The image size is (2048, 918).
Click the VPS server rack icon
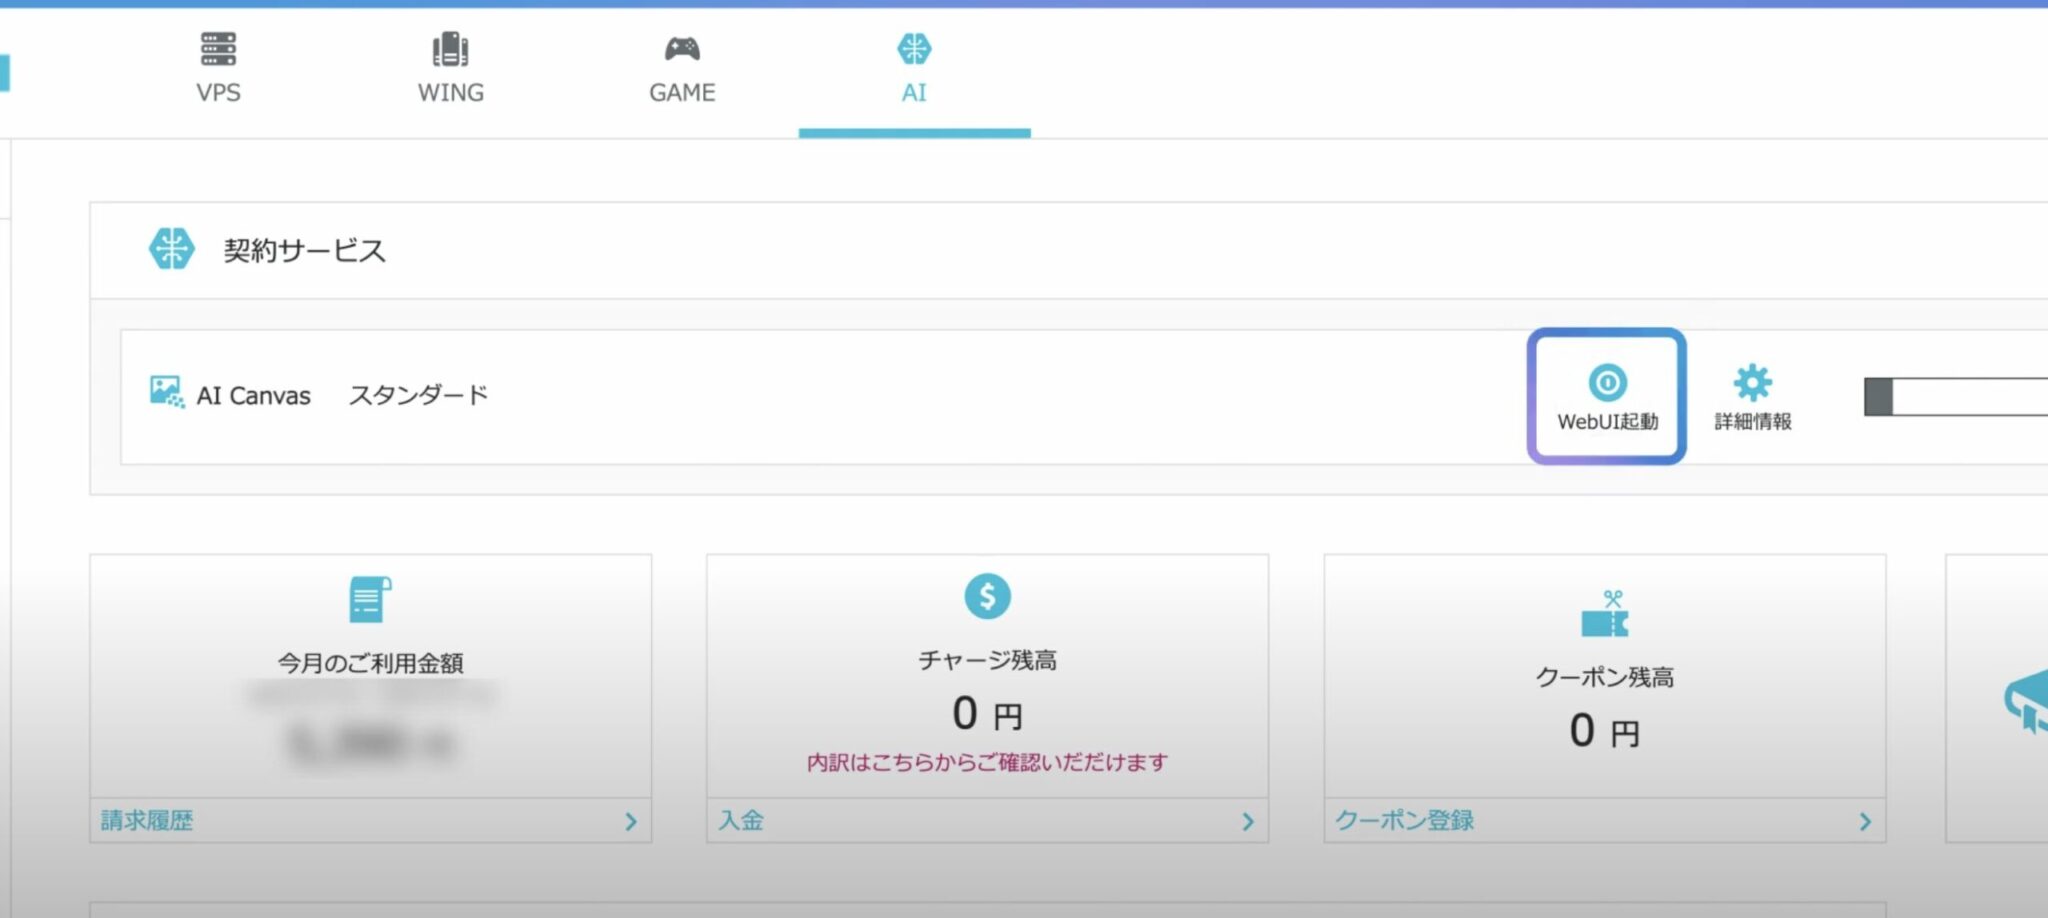tap(218, 46)
